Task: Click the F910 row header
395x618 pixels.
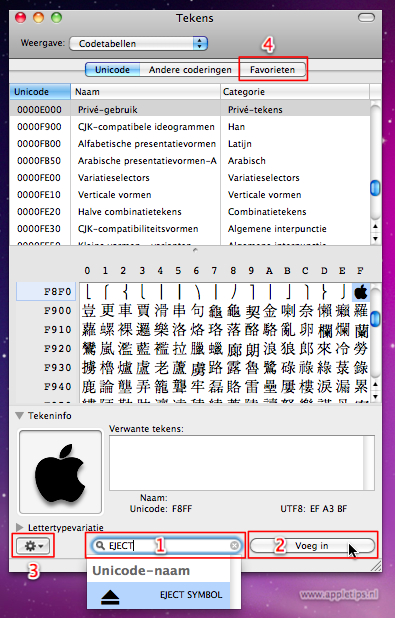Action: coord(58,329)
